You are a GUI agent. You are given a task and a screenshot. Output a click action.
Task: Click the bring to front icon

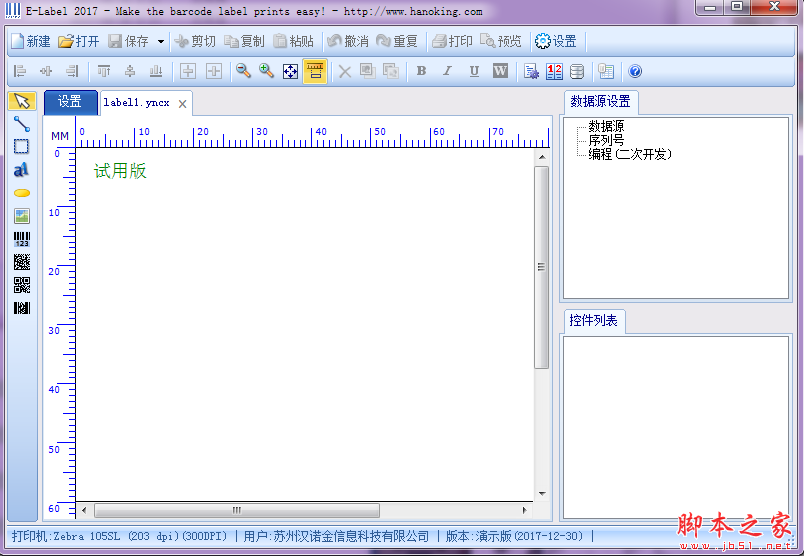coord(368,71)
